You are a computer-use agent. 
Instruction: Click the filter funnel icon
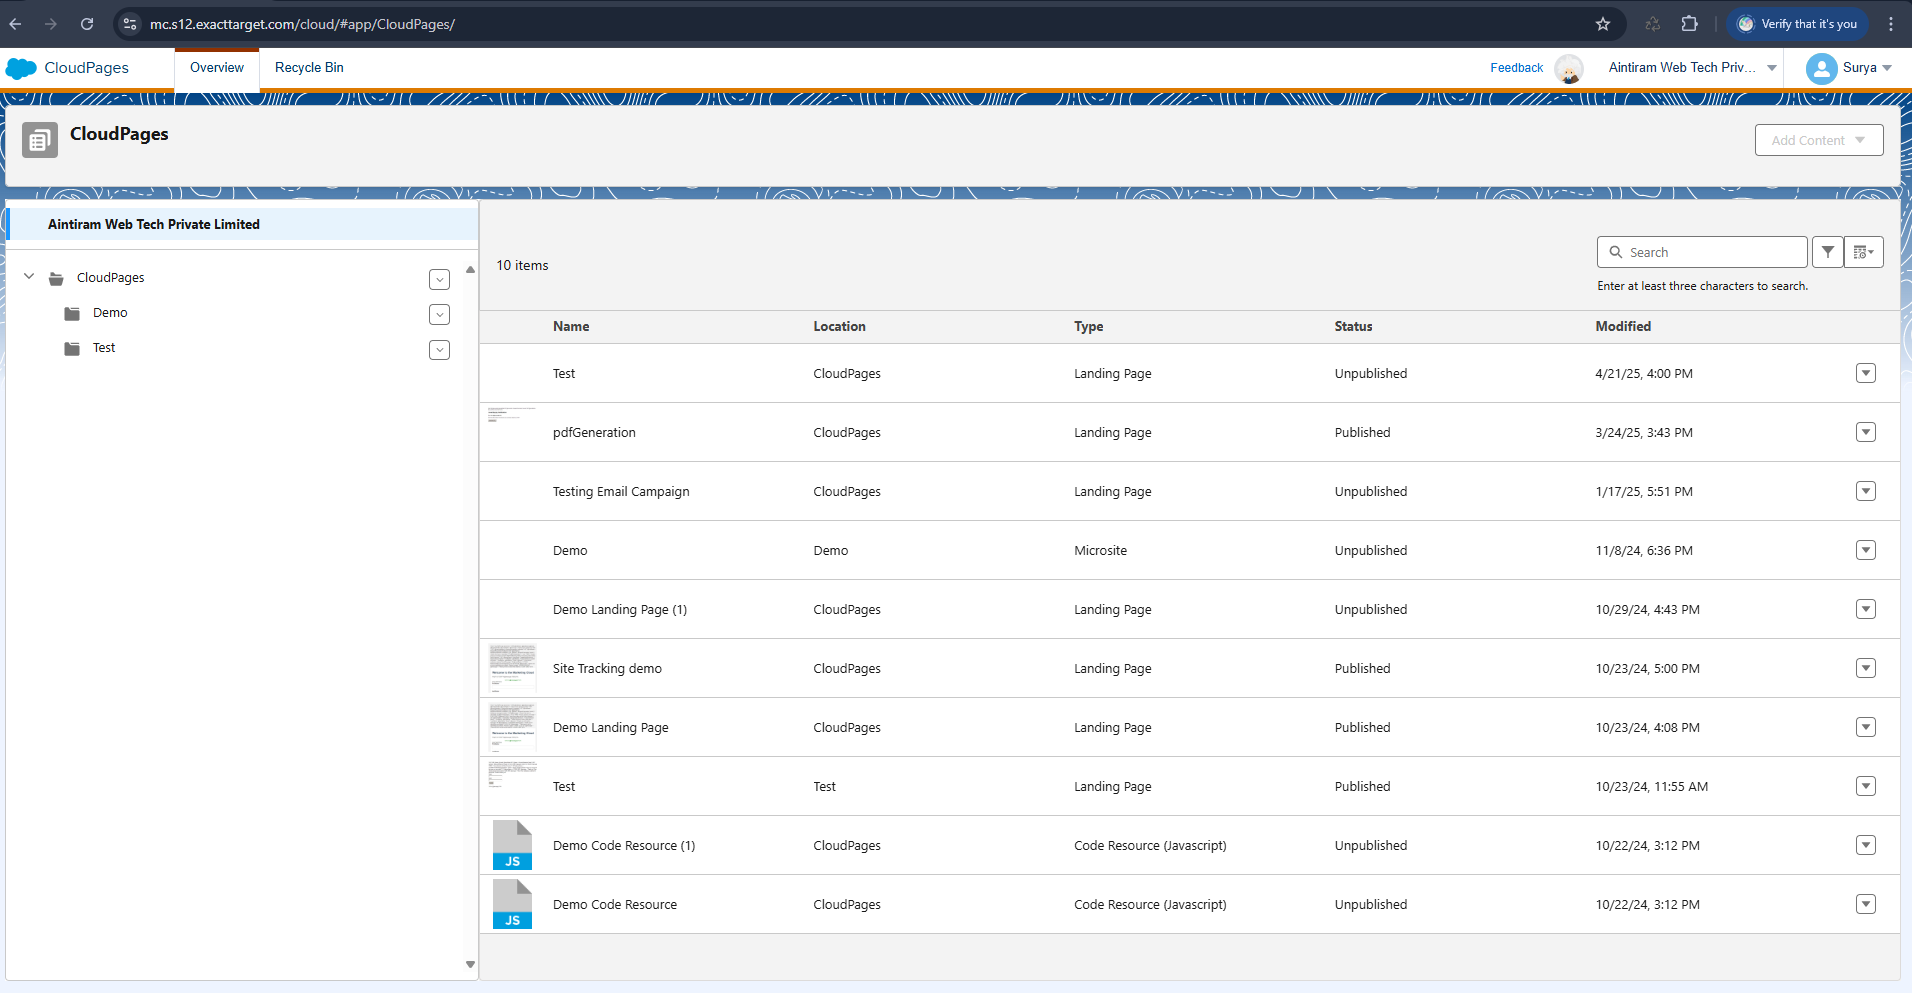[1827, 252]
